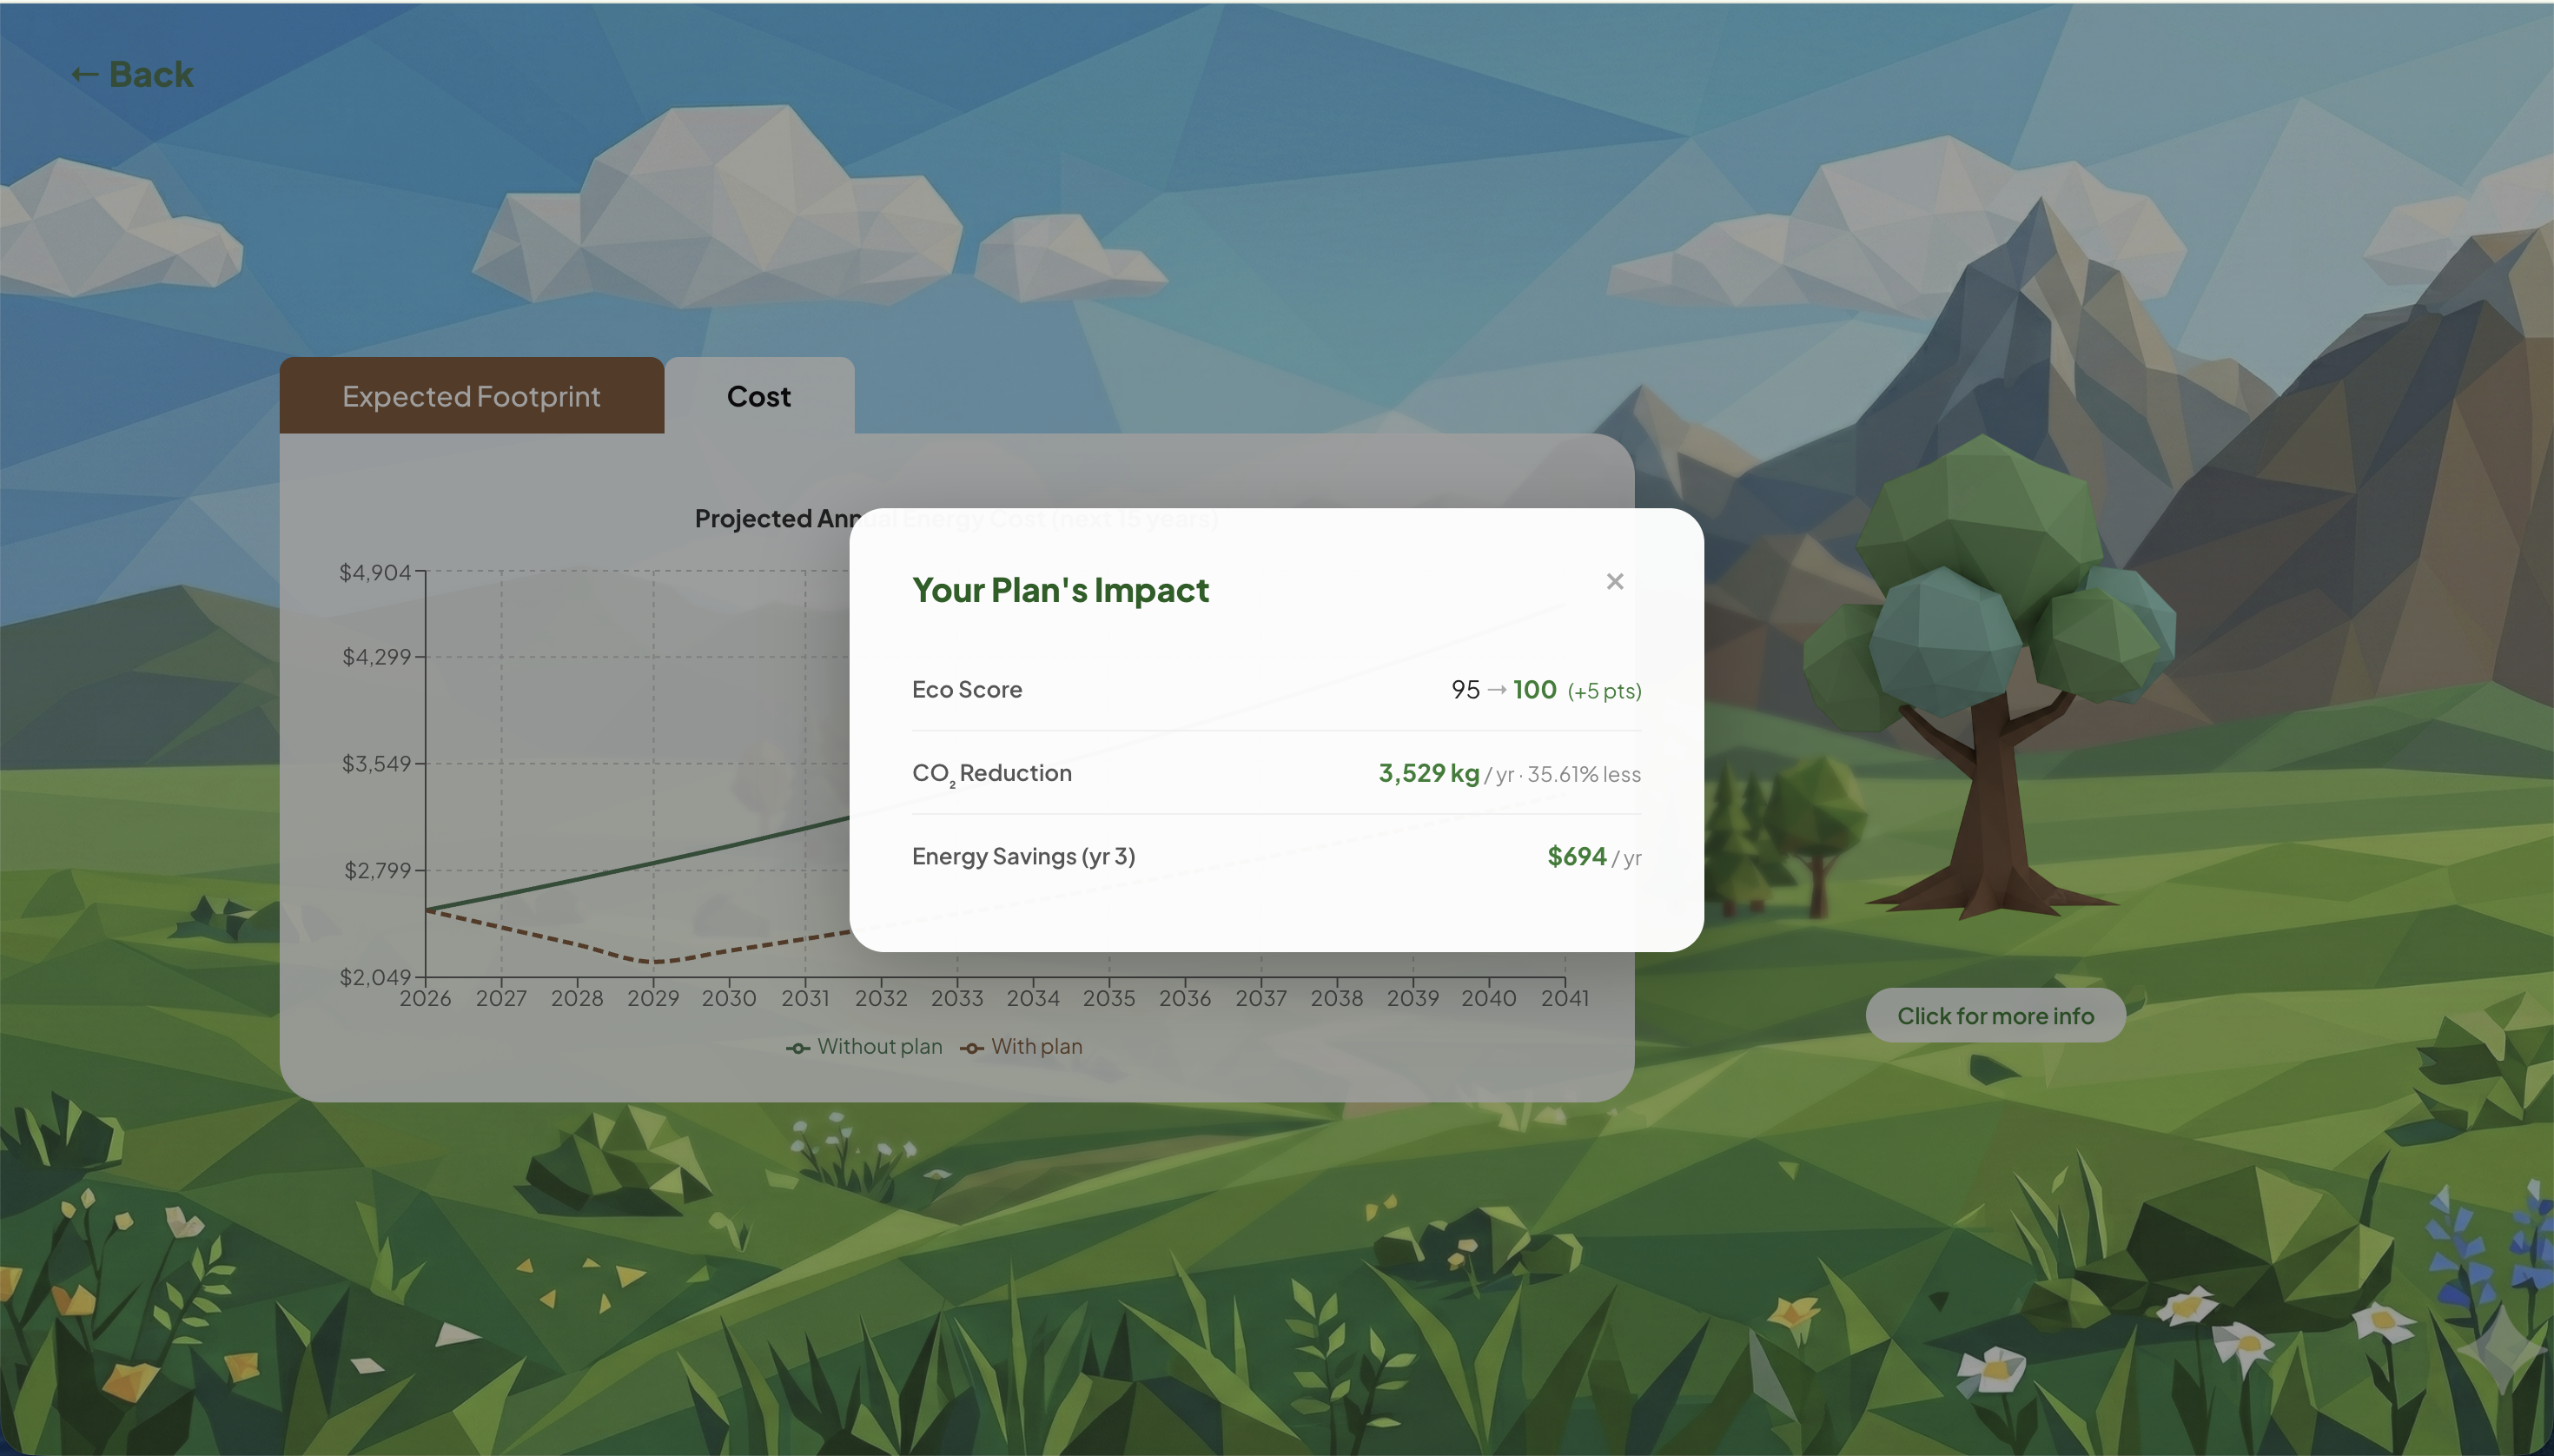The width and height of the screenshot is (2554, 1456).
Task: Click the green 100 eco score value
Action: pos(1534,689)
